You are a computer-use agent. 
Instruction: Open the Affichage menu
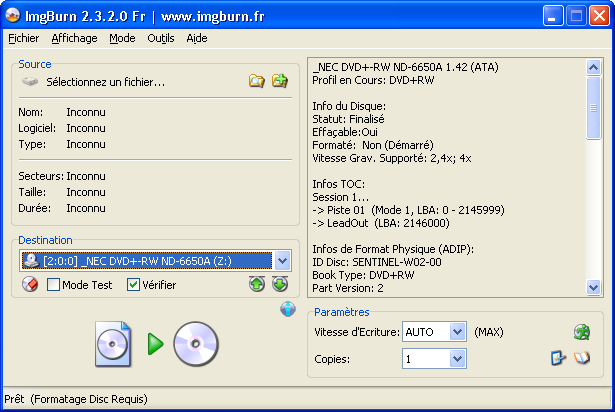[x=74, y=38]
